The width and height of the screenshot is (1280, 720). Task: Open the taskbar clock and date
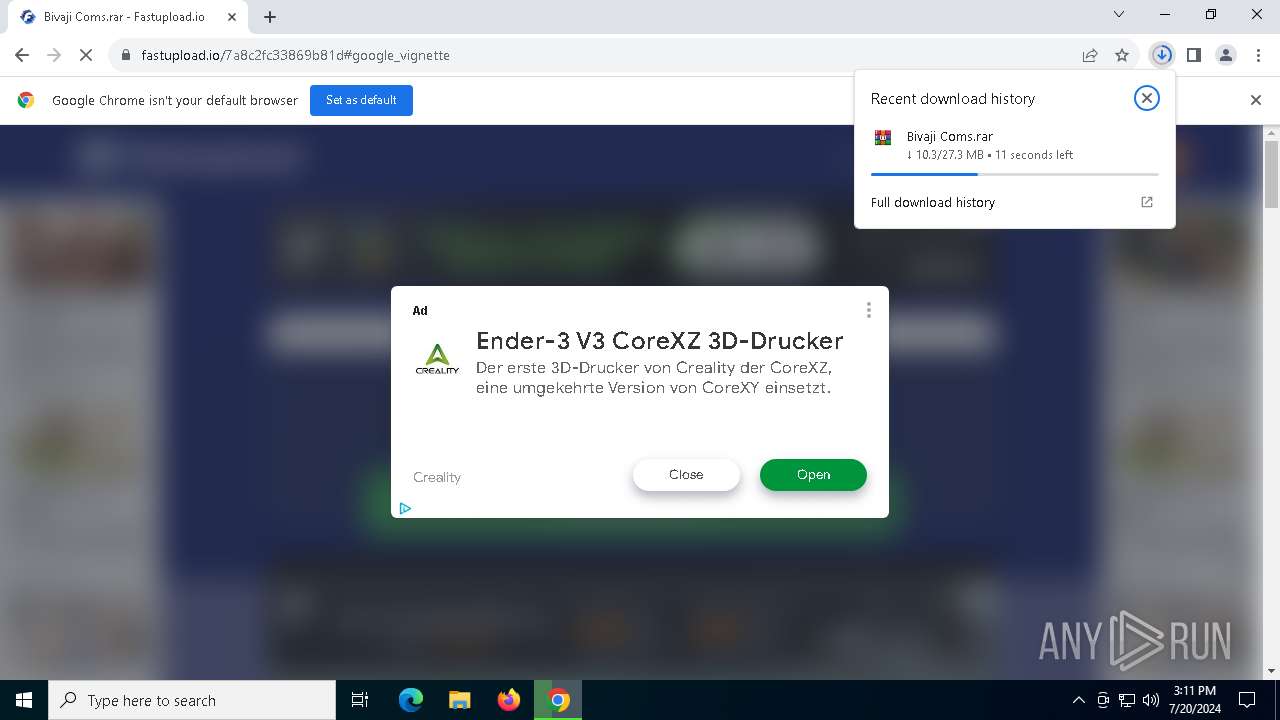pyautogui.click(x=1195, y=700)
